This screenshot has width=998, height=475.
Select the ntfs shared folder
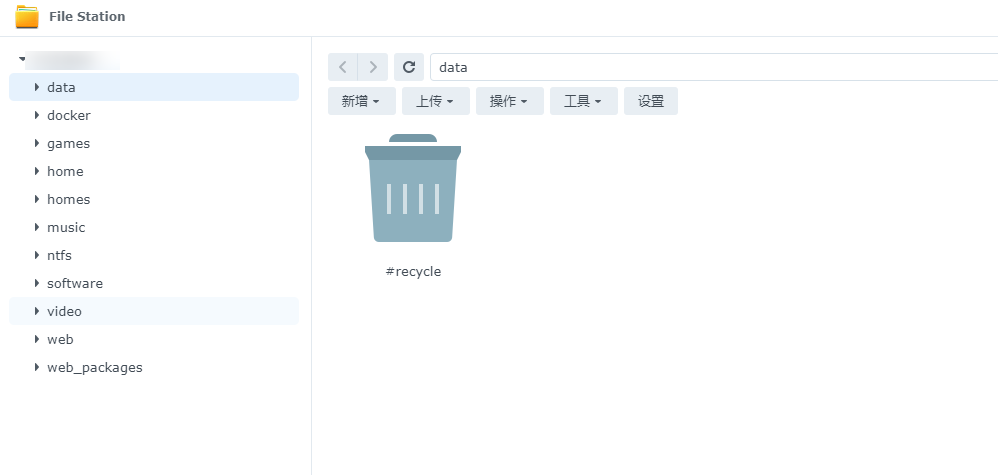pos(154,255)
